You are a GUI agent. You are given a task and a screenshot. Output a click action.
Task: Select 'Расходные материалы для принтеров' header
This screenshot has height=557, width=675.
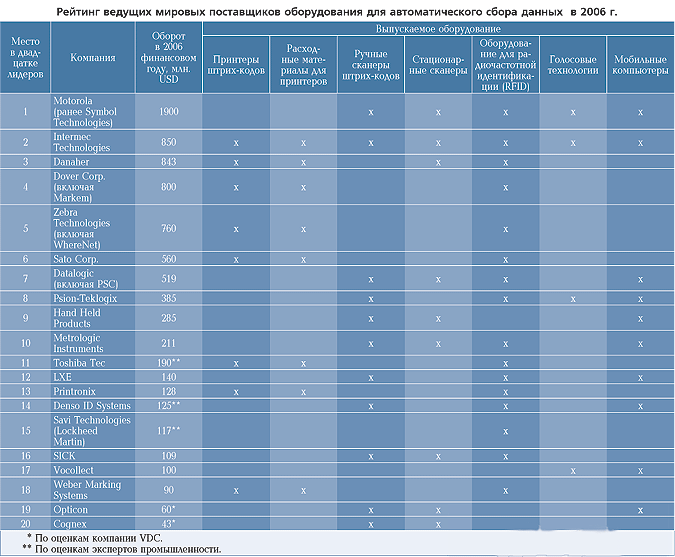[303, 65]
